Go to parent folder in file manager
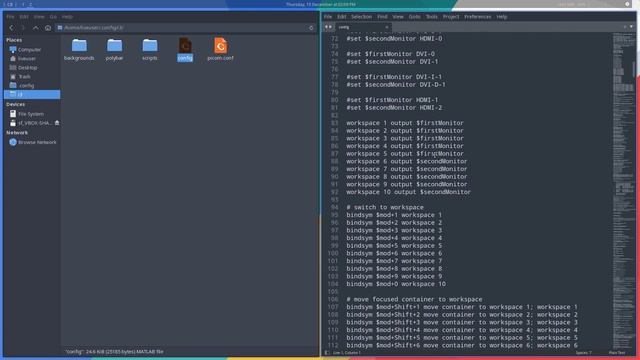The height and width of the screenshot is (360, 640). click(36, 28)
